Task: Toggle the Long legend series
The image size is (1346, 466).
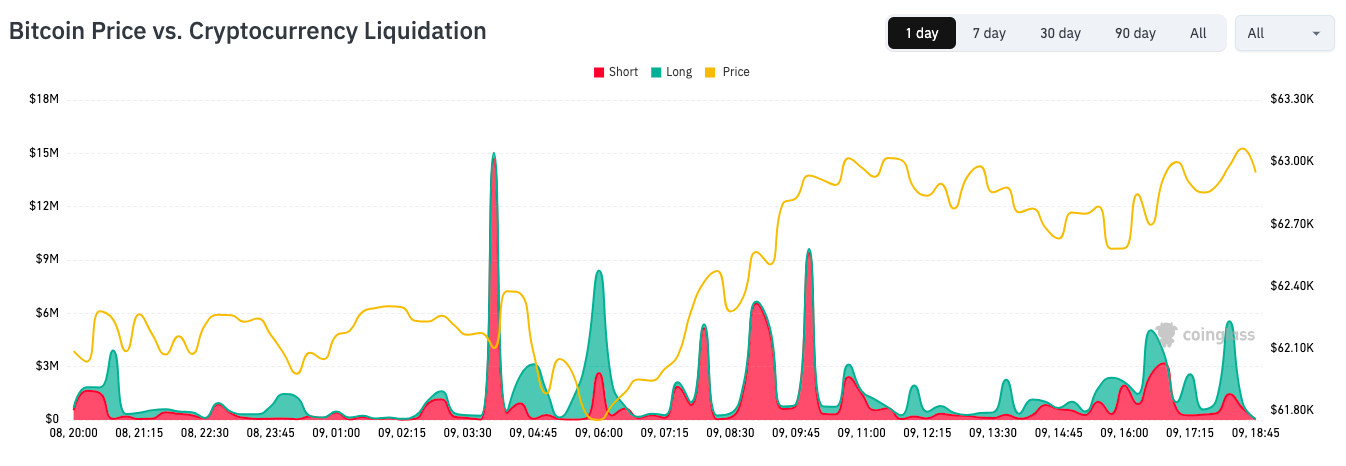Action: pyautogui.click(x=671, y=72)
